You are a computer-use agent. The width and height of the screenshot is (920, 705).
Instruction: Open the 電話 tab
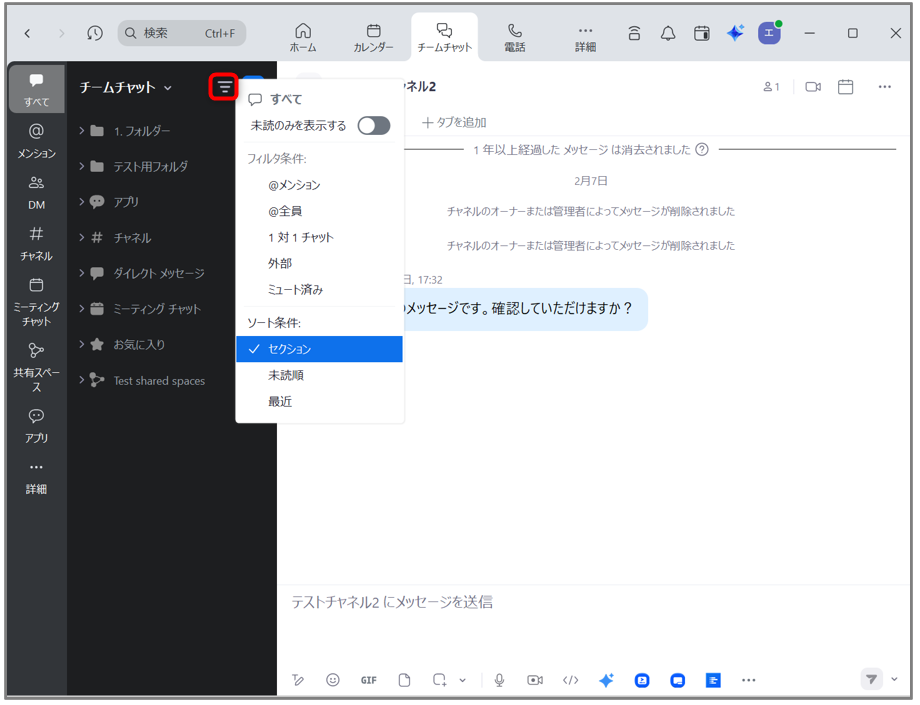[x=515, y=38]
